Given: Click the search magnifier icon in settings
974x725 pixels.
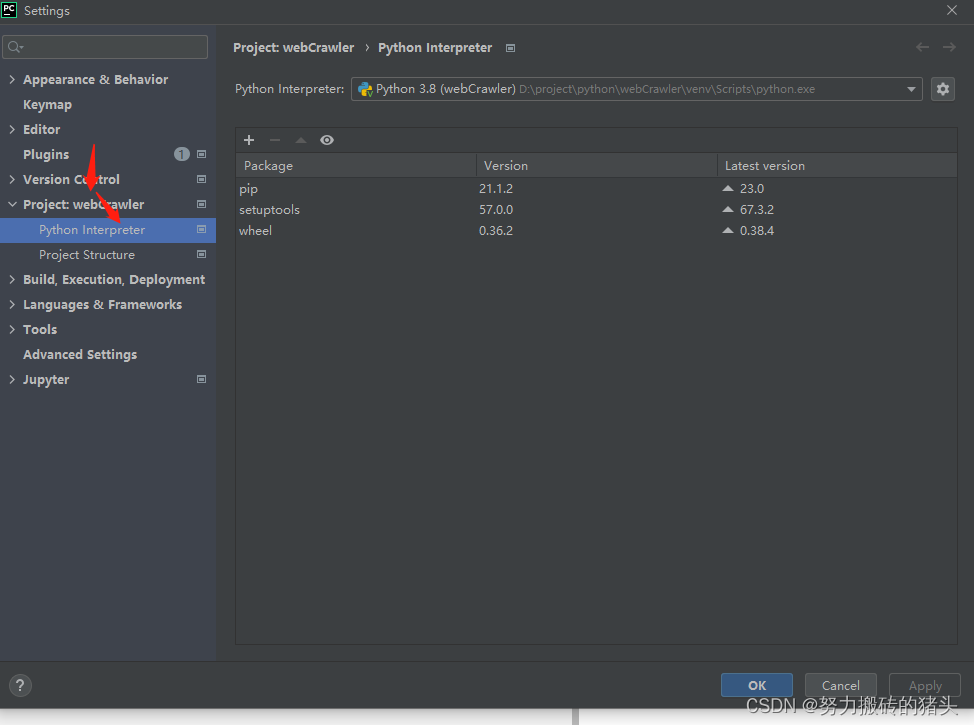Looking at the screenshot, I should tap(16, 47).
